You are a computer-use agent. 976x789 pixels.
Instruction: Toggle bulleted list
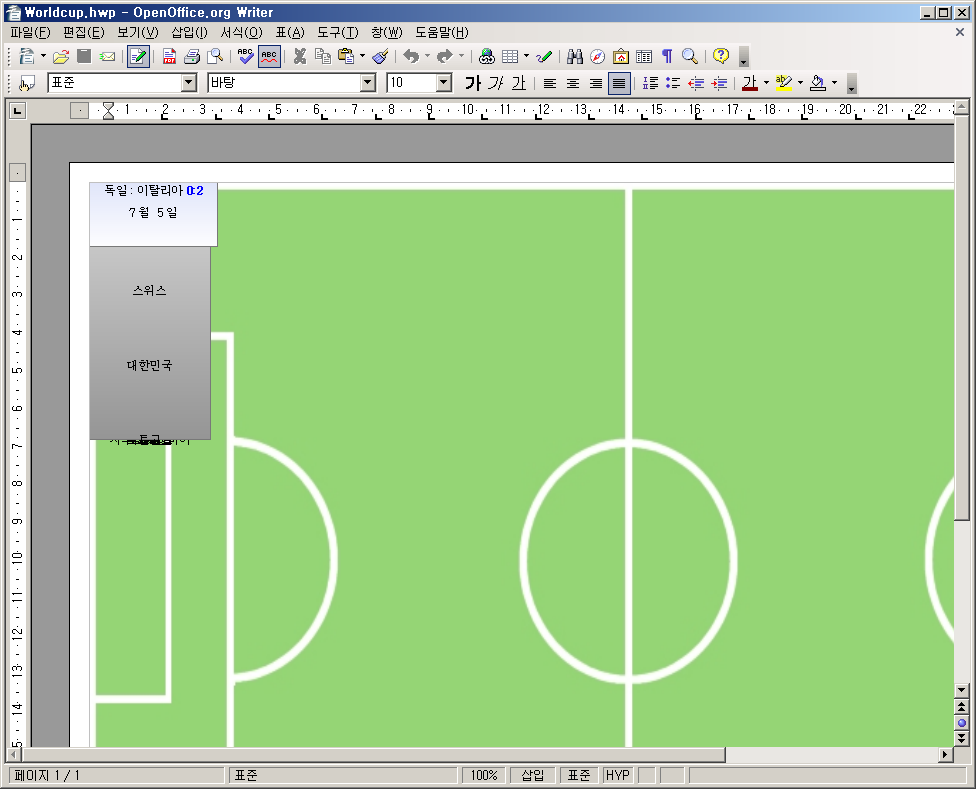pos(673,83)
